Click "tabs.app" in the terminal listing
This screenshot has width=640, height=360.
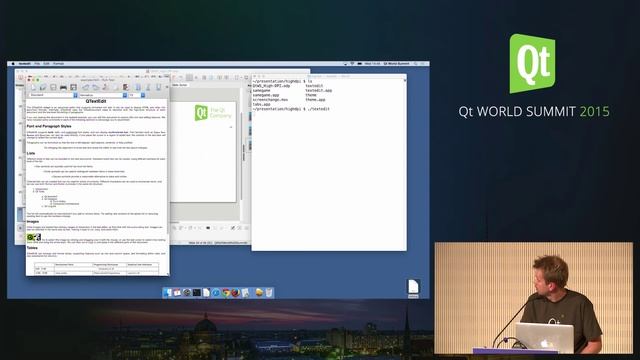(x=262, y=104)
